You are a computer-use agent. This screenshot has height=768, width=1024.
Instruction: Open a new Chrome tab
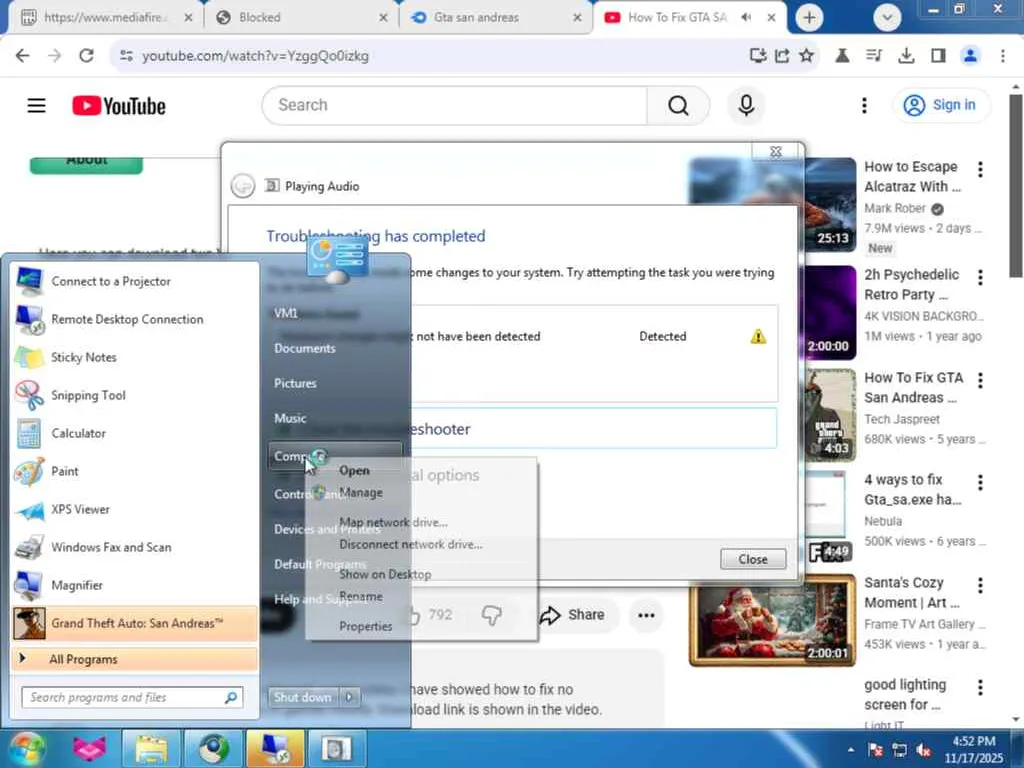pyautogui.click(x=809, y=18)
